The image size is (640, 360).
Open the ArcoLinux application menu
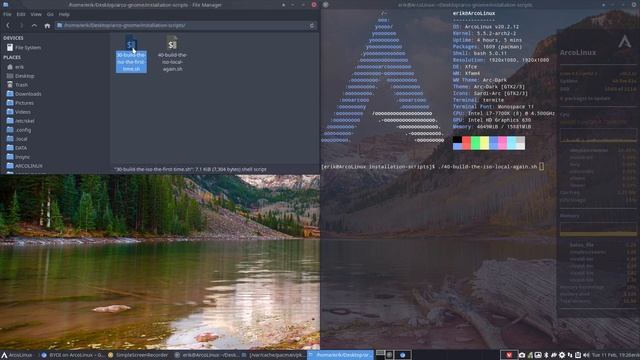[17, 355]
